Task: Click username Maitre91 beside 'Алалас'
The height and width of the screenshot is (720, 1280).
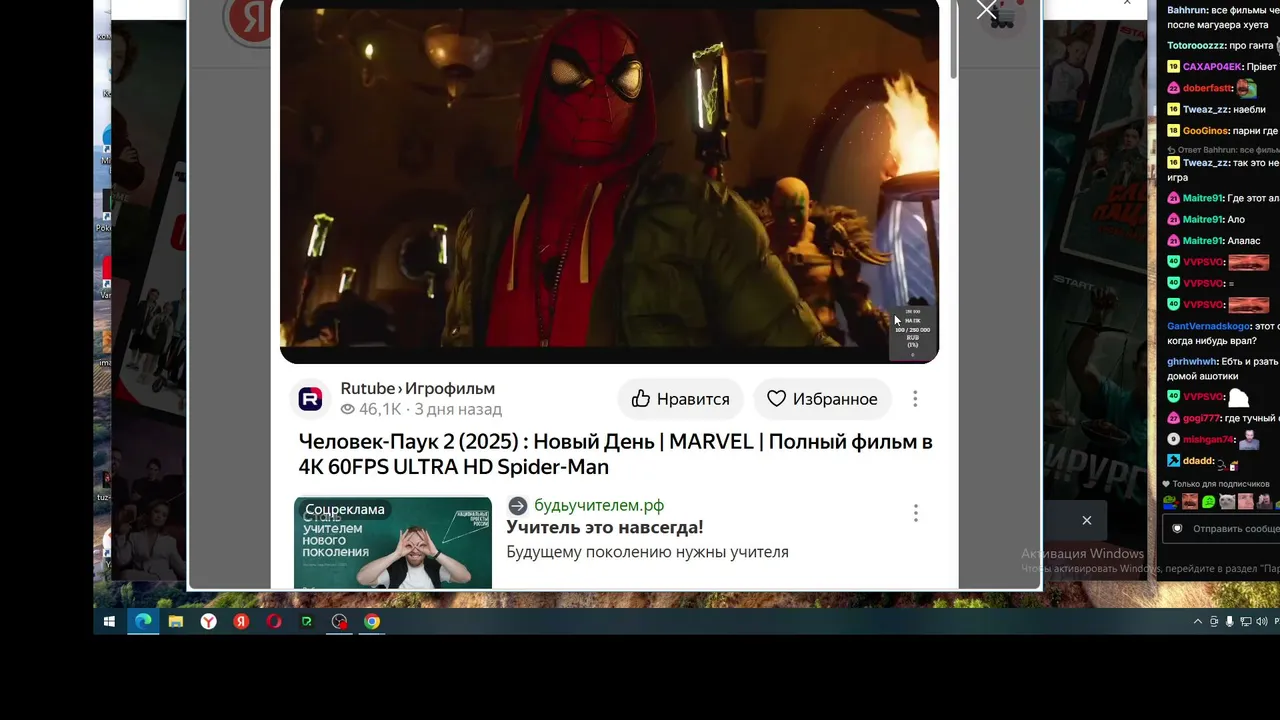Action: (1204, 241)
